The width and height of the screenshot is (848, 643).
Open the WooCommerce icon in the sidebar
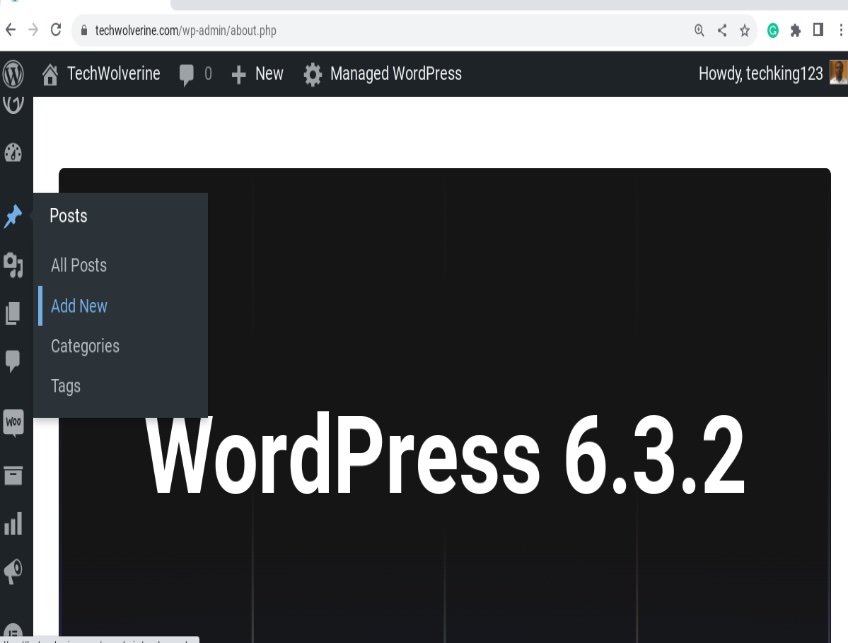point(14,422)
